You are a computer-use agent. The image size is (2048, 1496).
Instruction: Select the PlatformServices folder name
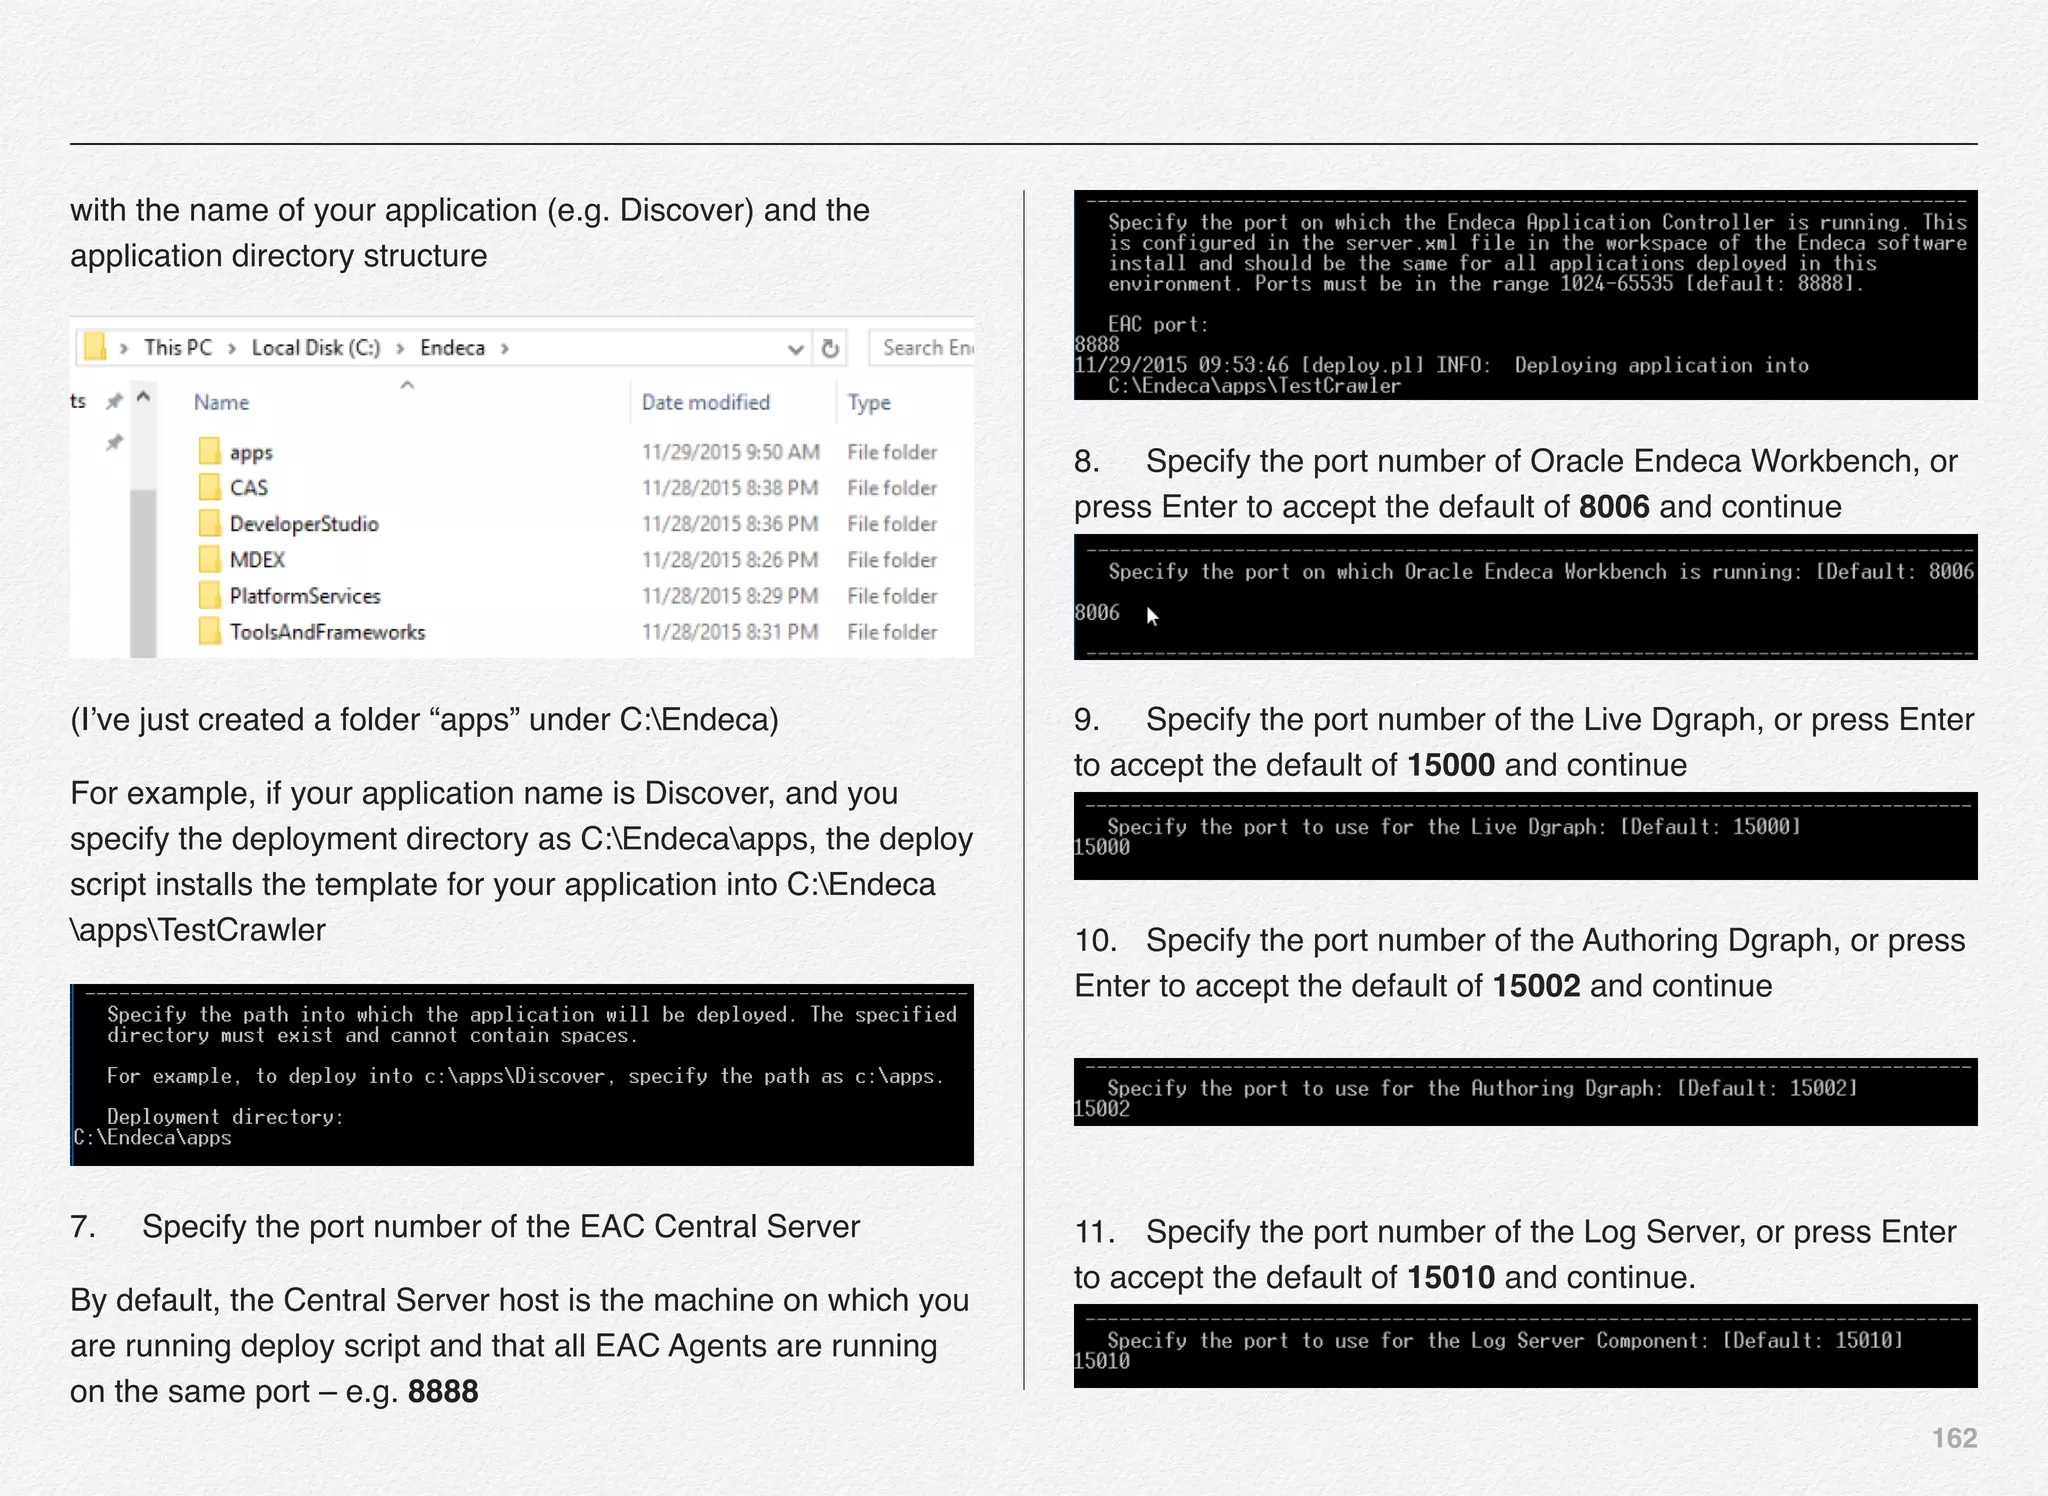[305, 596]
